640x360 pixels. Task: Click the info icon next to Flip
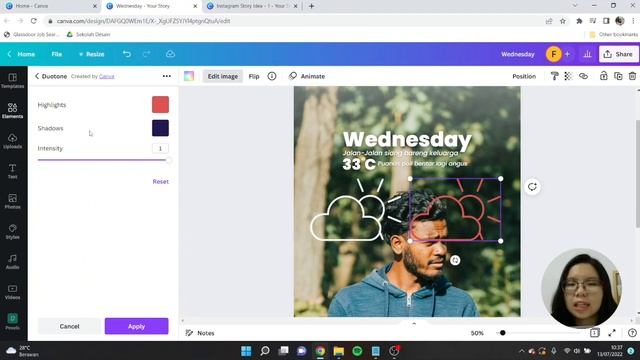[x=272, y=76]
